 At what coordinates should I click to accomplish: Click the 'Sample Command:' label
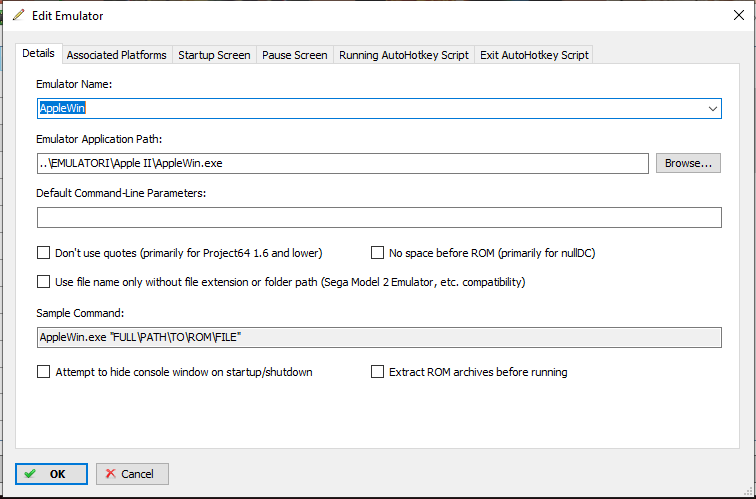tap(80, 313)
